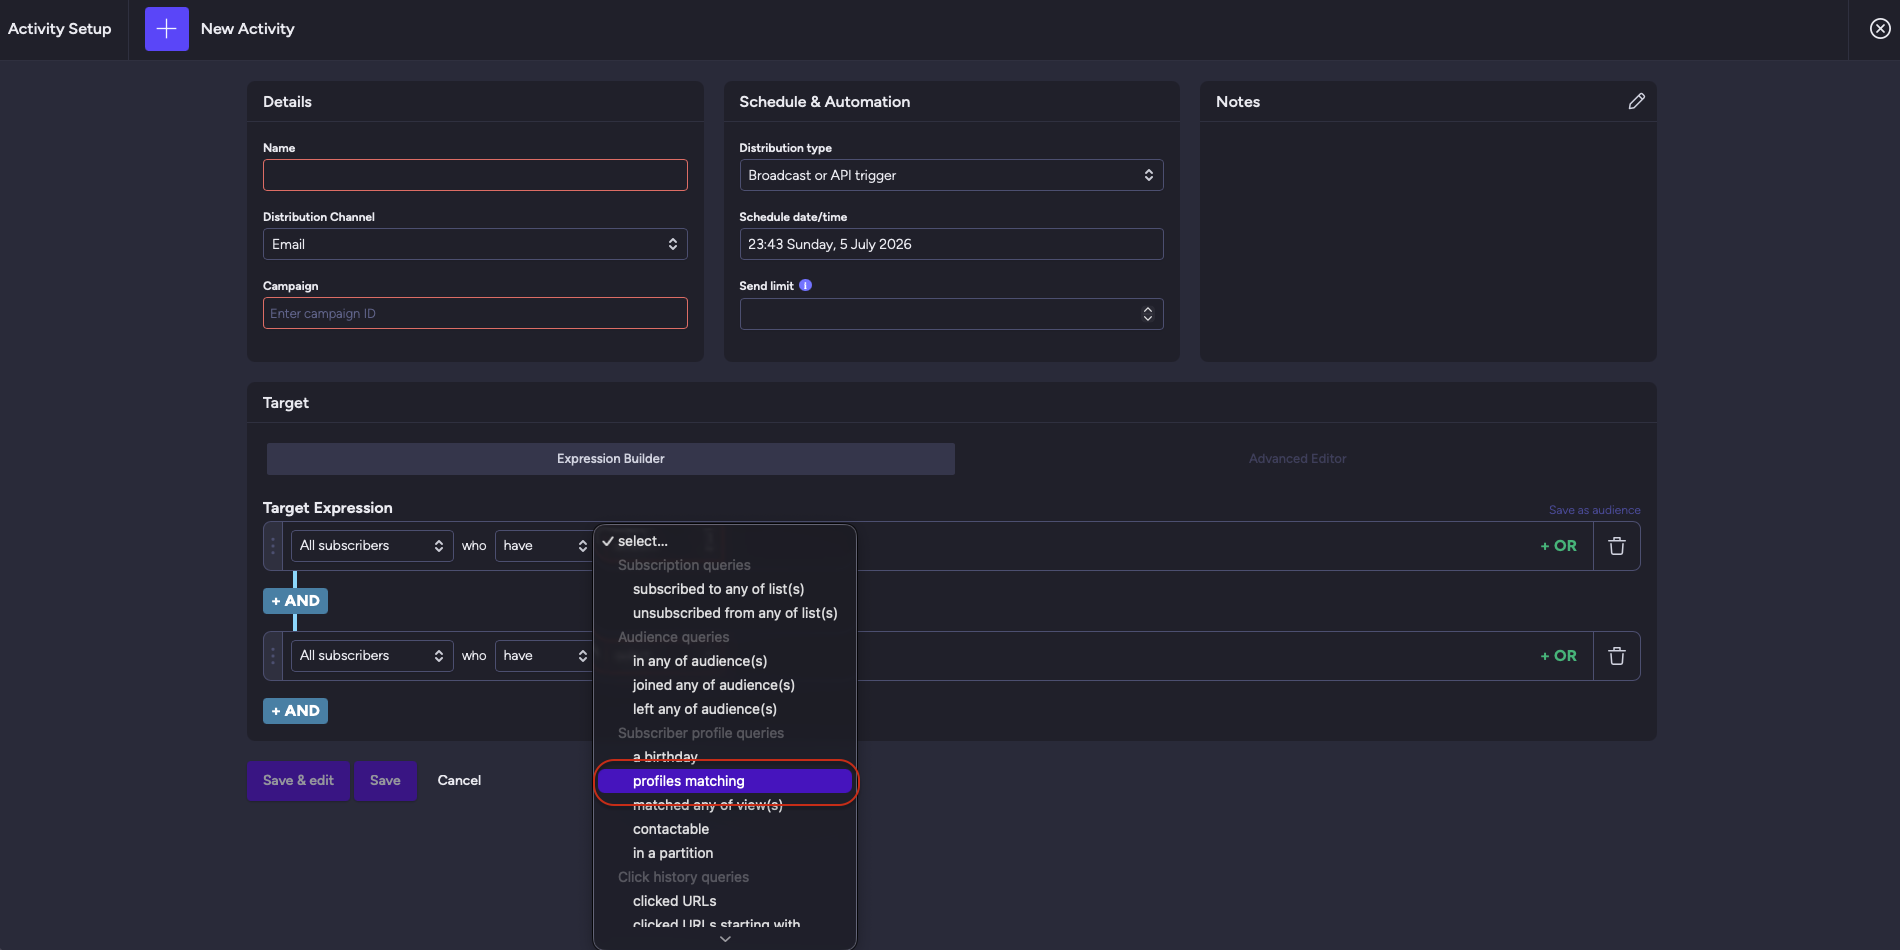The height and width of the screenshot is (950, 1900).
Task: Open the Send limit dropdown
Action: (951, 314)
